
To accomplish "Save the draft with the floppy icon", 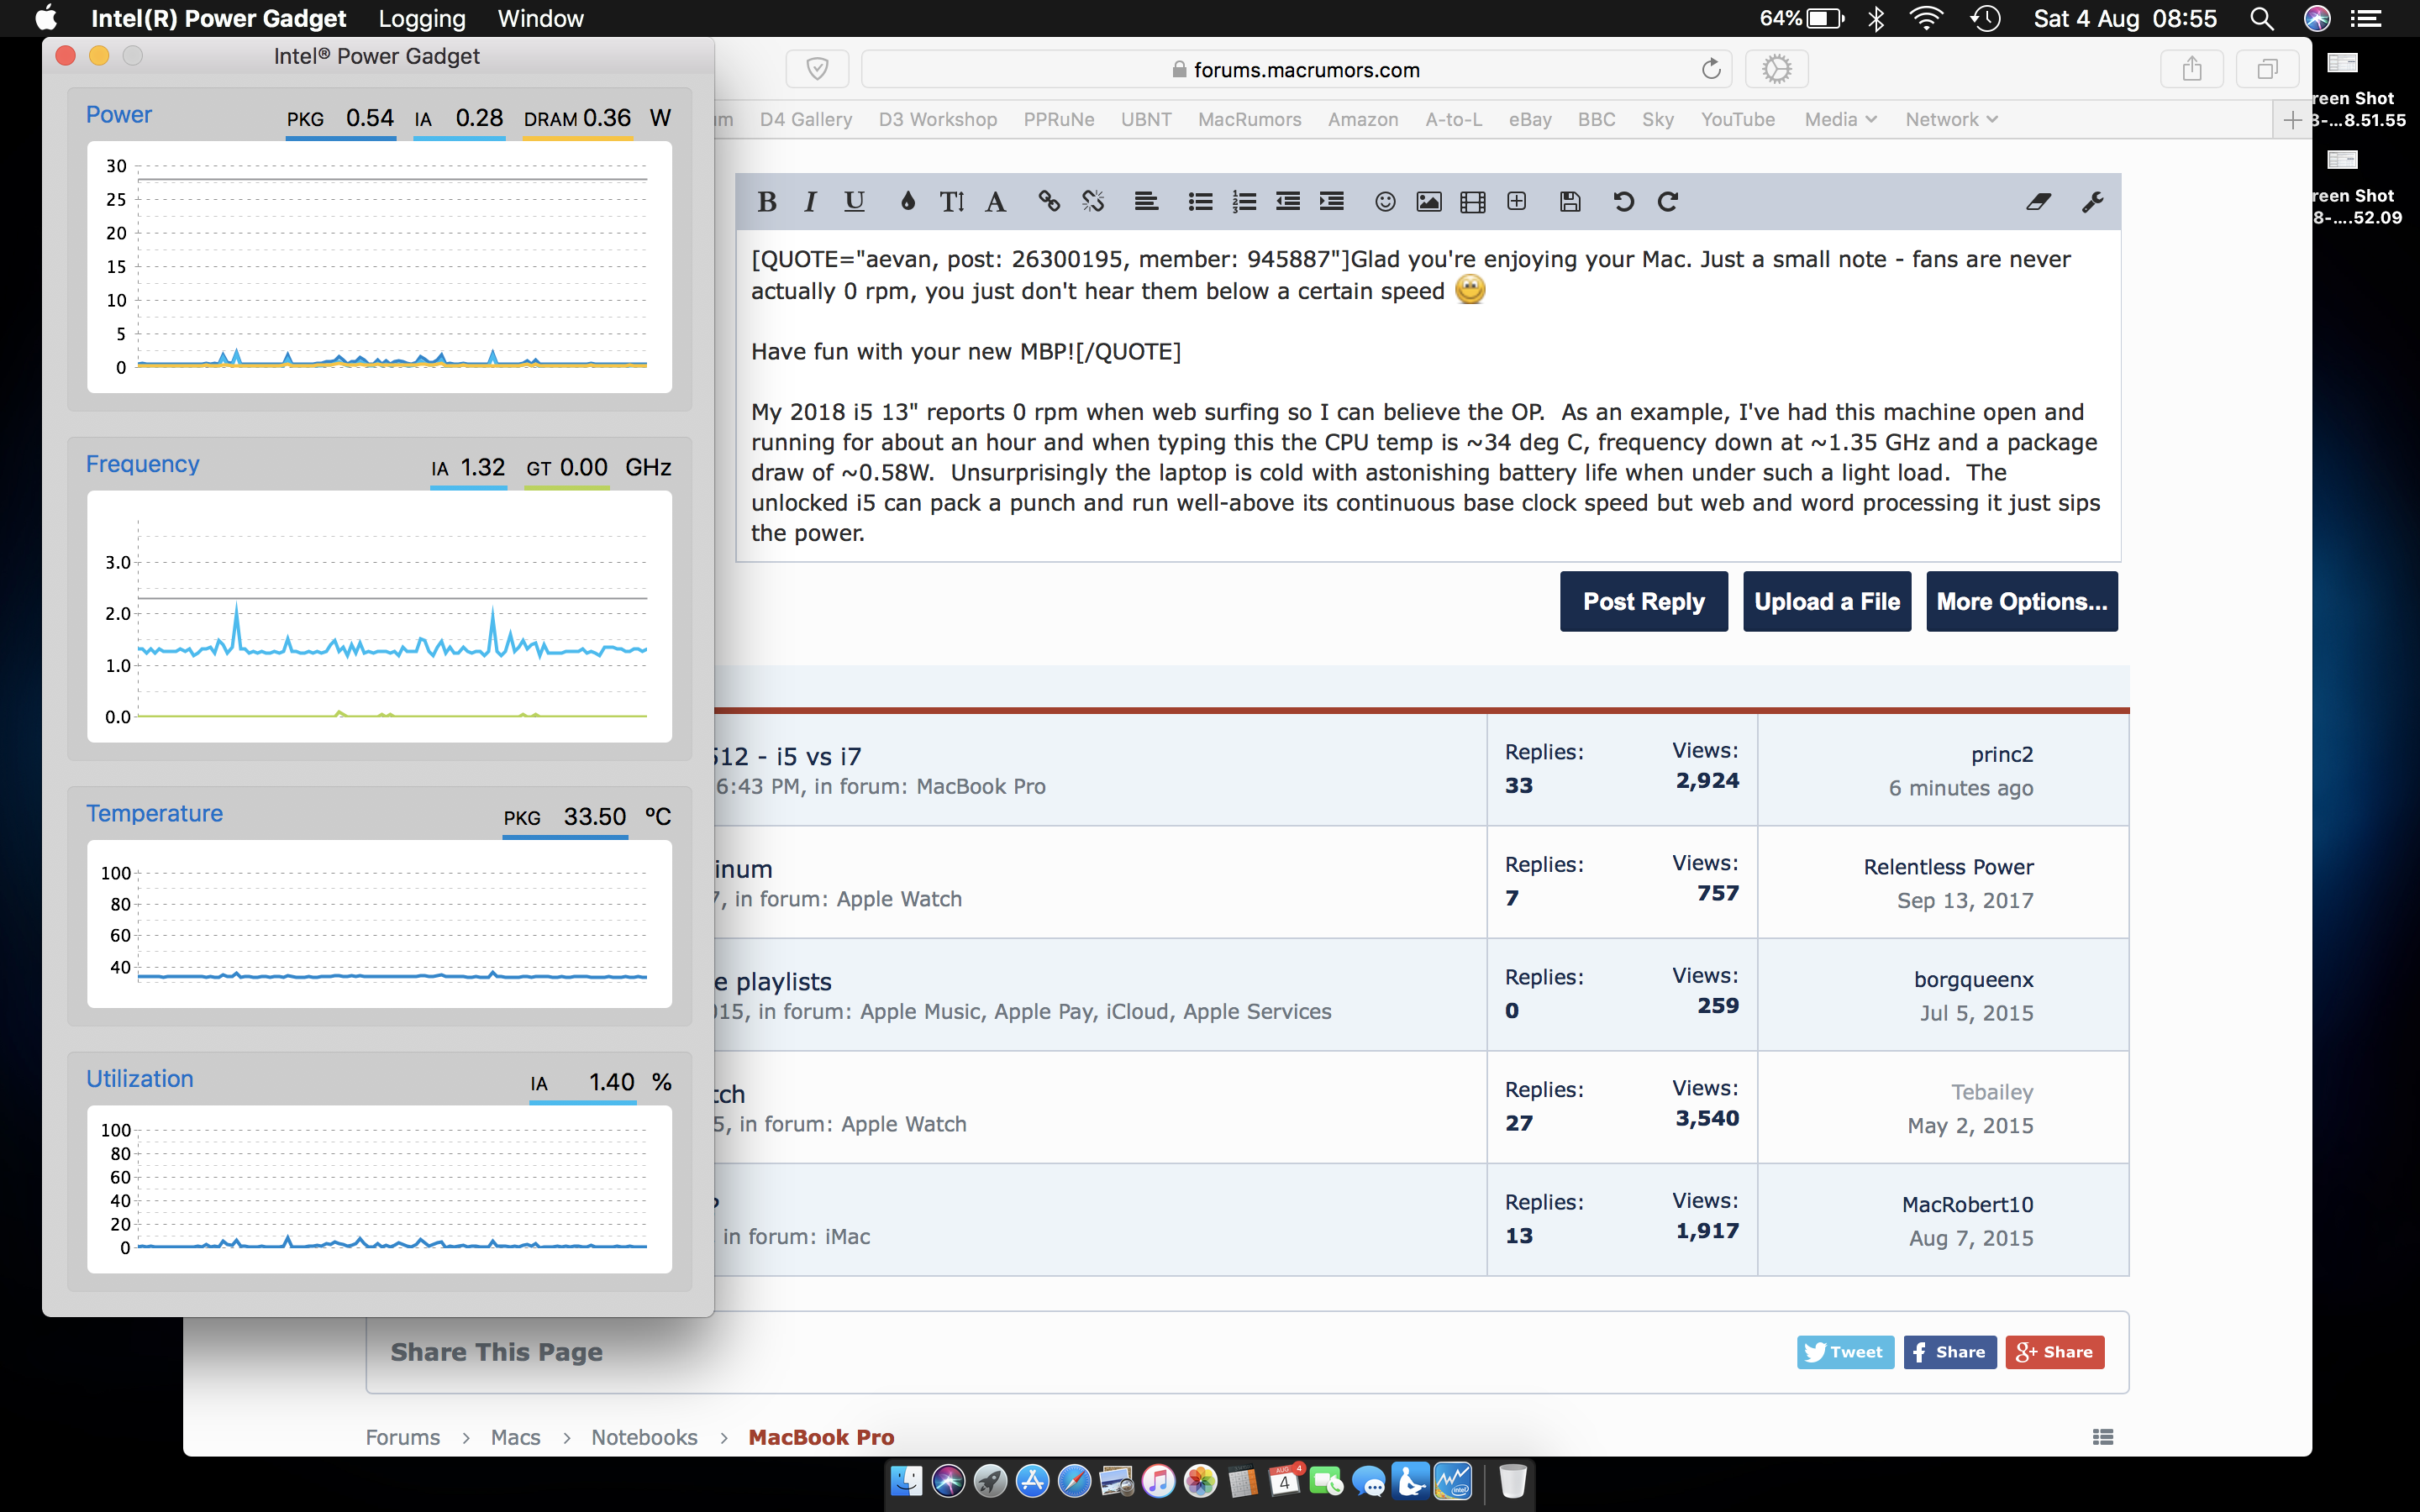I will pos(1570,202).
